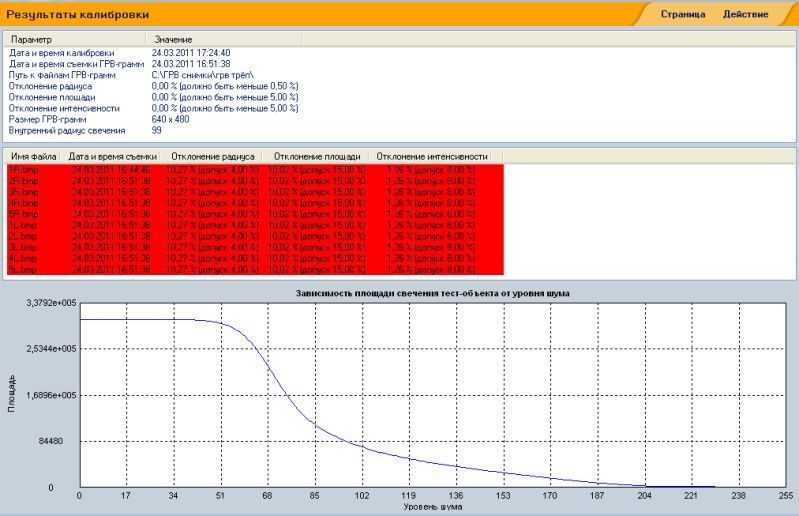
Task: Click the 204 tick on noise axis
Action: [645, 496]
